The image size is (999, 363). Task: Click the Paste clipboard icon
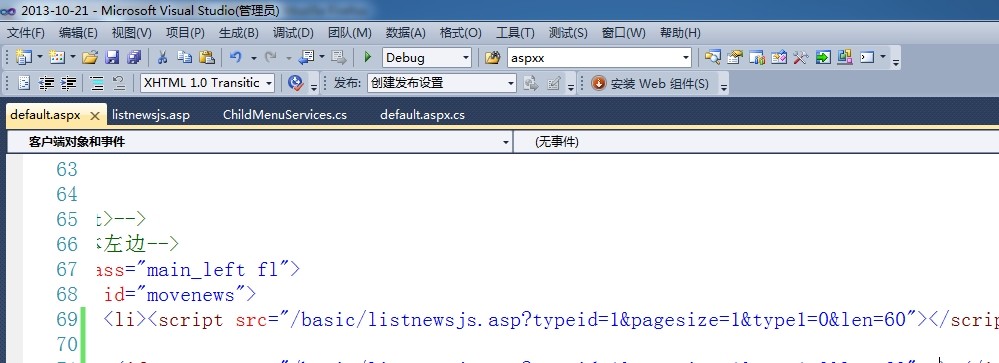[206, 57]
